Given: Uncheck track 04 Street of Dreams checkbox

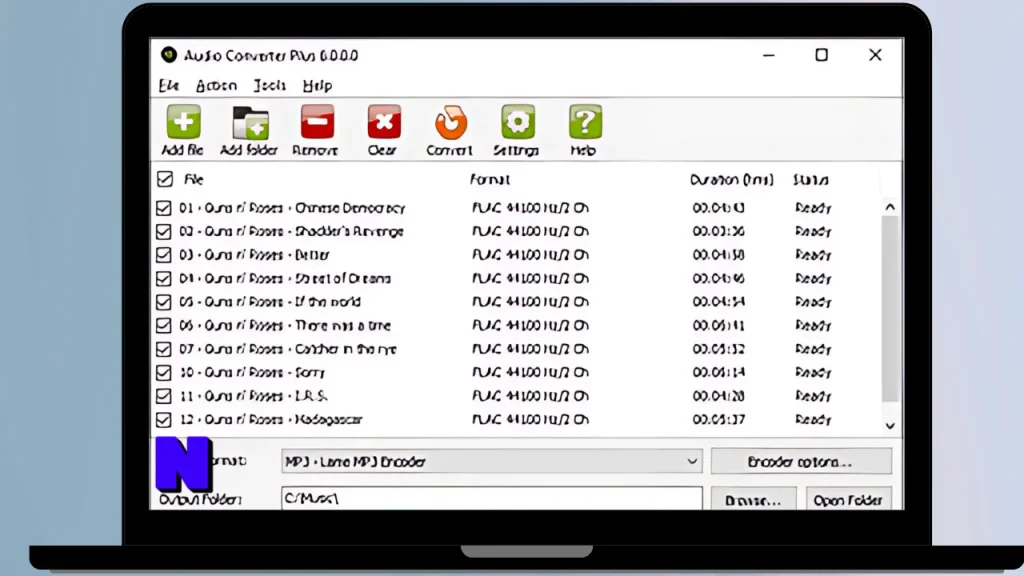Looking at the screenshot, I should point(163,279).
